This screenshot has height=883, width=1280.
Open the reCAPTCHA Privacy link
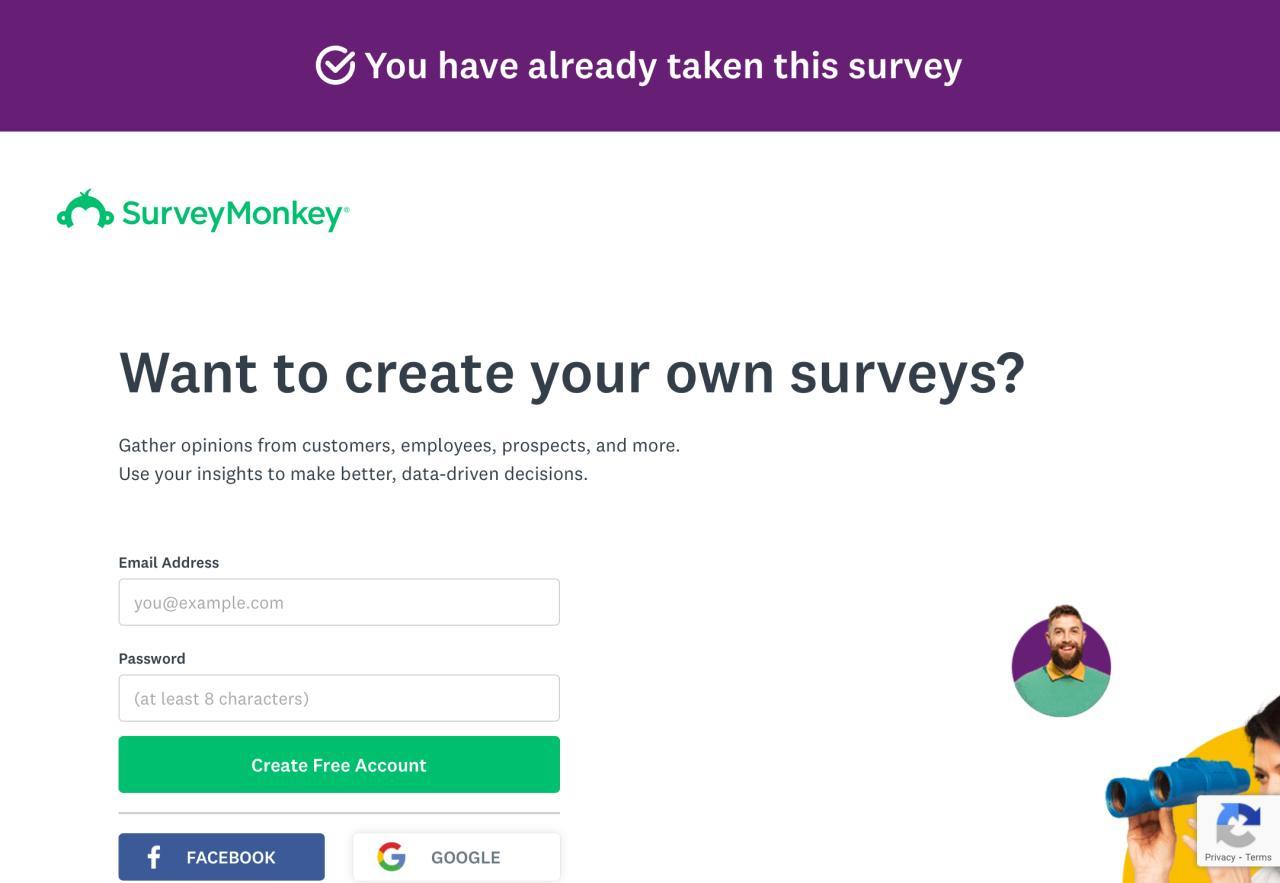(1219, 857)
